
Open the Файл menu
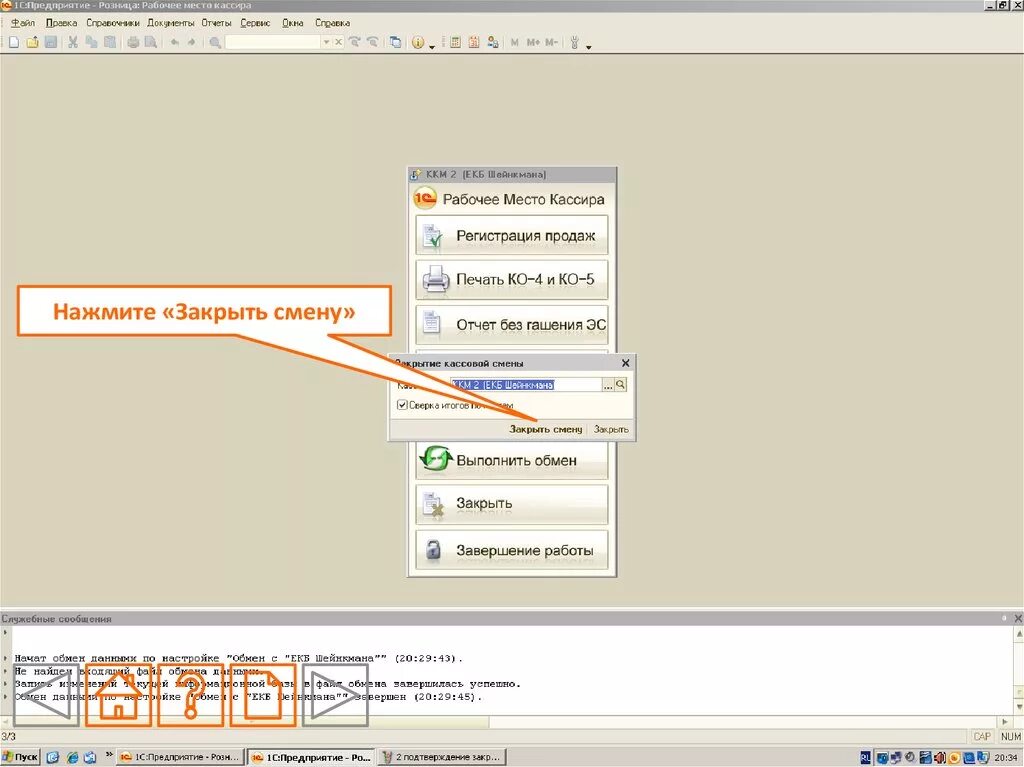click(x=23, y=23)
